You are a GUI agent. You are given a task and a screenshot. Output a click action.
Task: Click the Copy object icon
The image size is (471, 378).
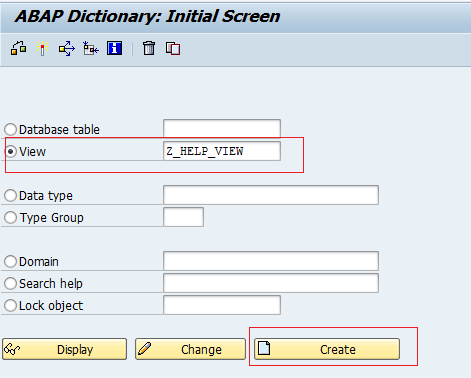click(x=173, y=48)
